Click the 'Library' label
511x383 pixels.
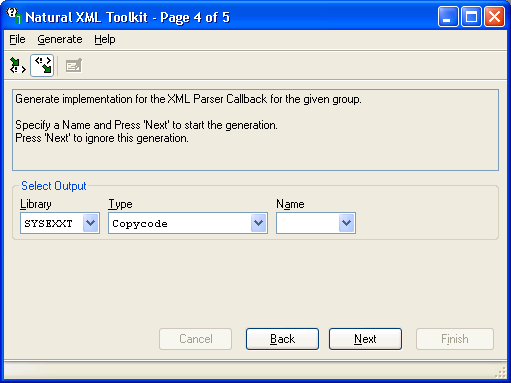(x=36, y=204)
